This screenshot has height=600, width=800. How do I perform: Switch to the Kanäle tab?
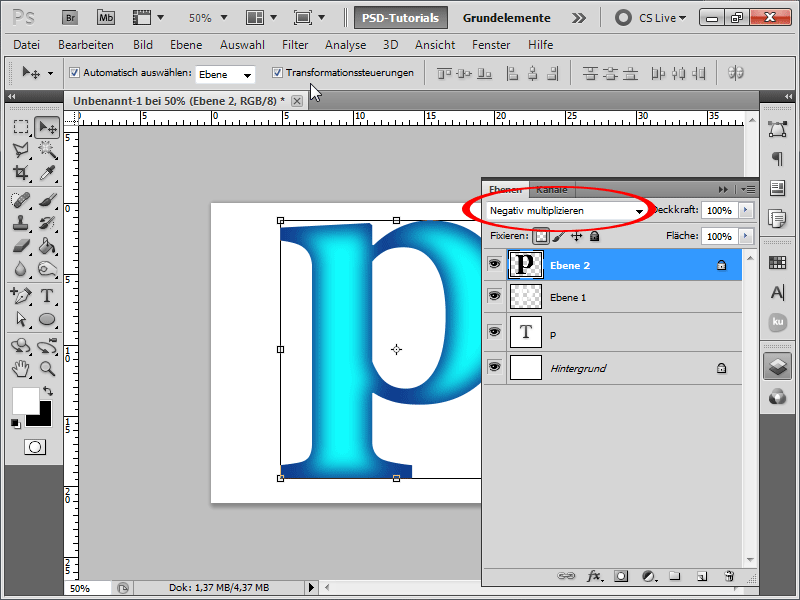pyautogui.click(x=552, y=189)
